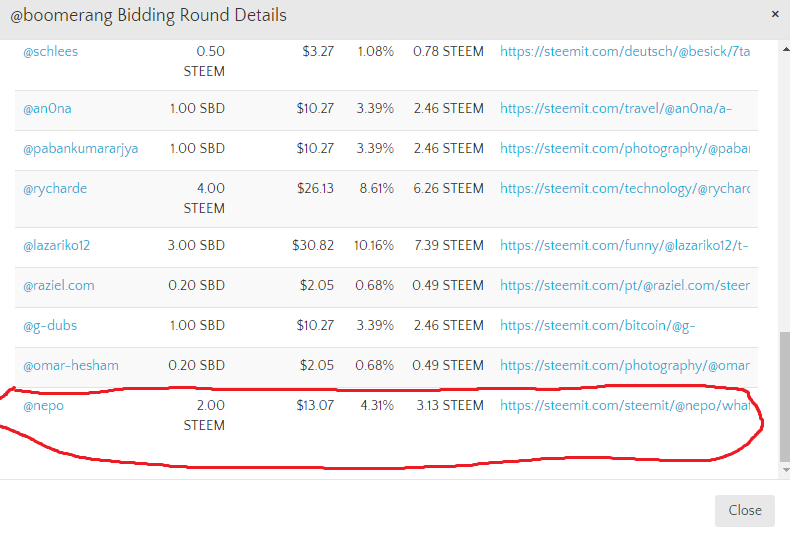The height and width of the screenshot is (533, 790).
Task: Open the steemit.com/technology/@rycharde post link
Action: [624, 188]
